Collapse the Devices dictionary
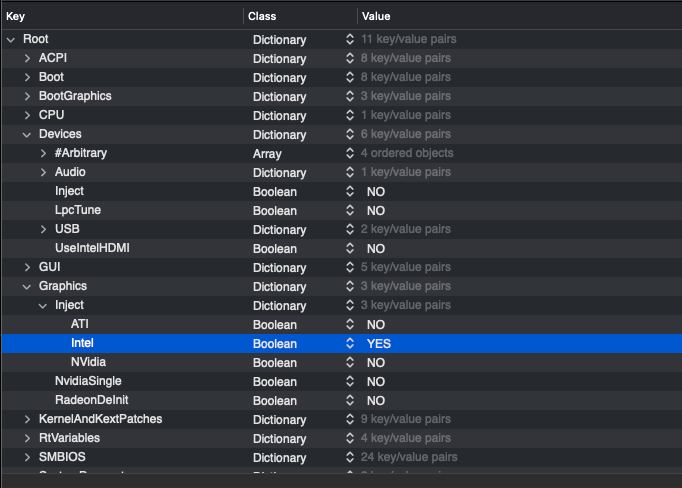The height and width of the screenshot is (488, 682). pos(27,134)
